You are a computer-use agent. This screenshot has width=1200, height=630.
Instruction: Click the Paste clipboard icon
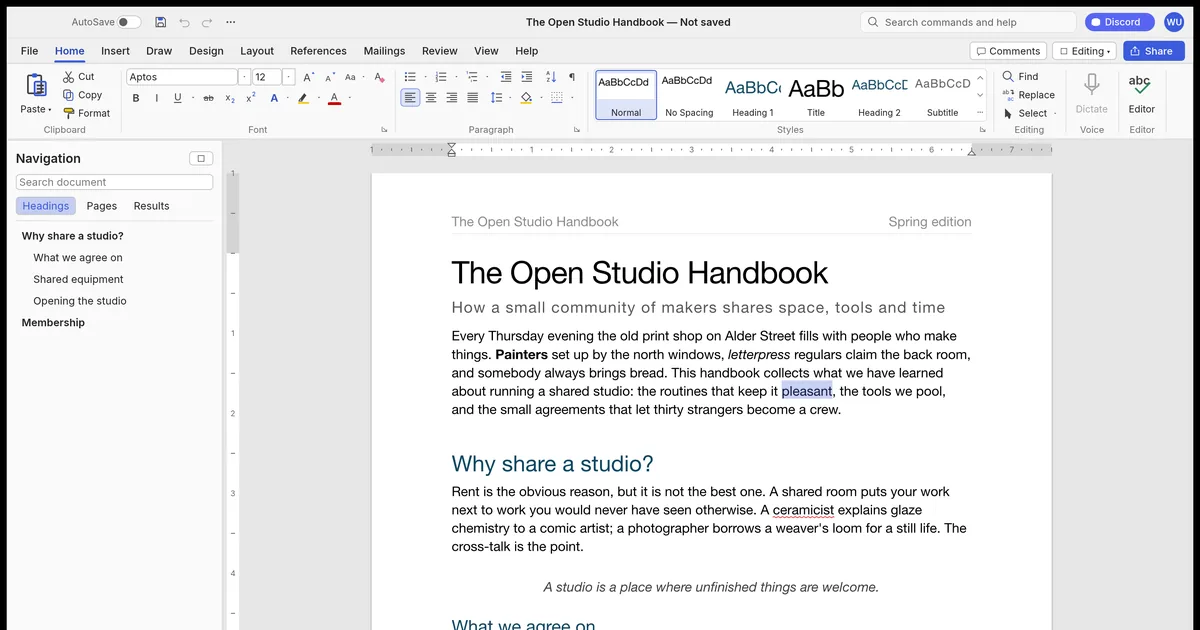36,85
